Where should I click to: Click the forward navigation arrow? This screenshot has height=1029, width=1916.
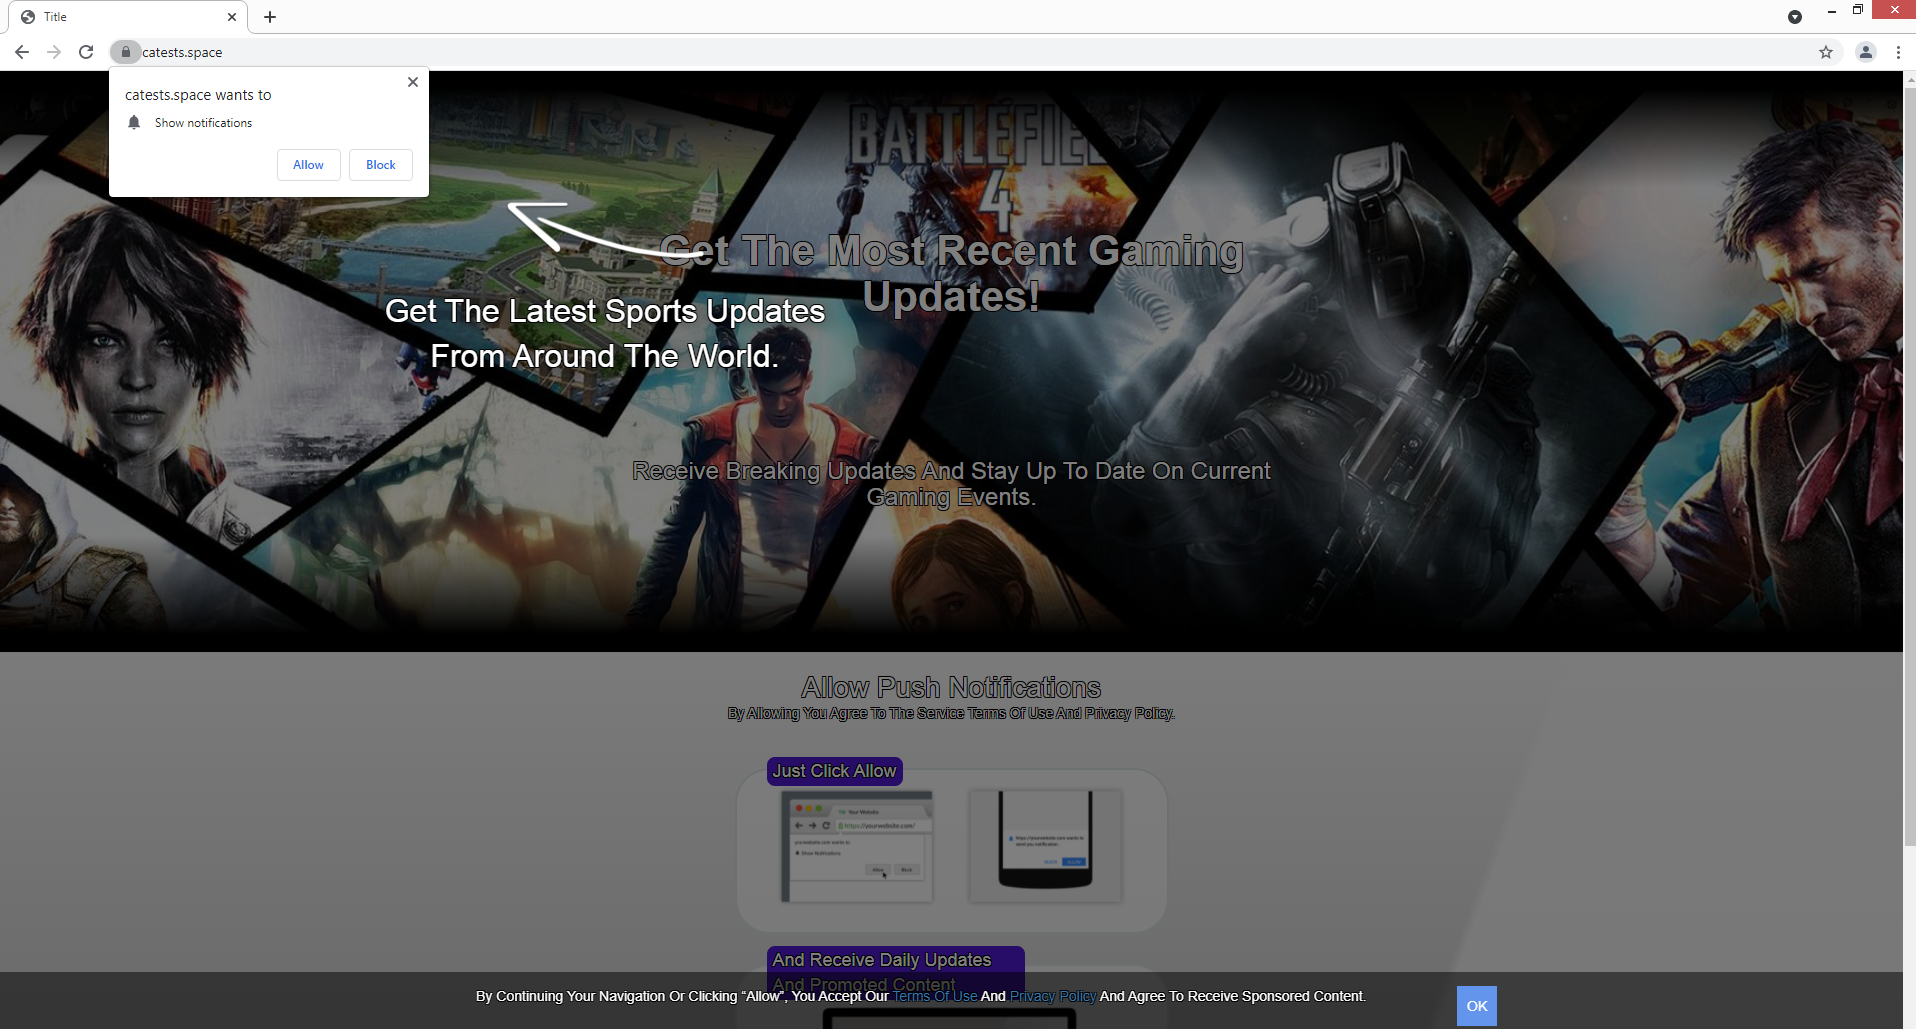(54, 52)
